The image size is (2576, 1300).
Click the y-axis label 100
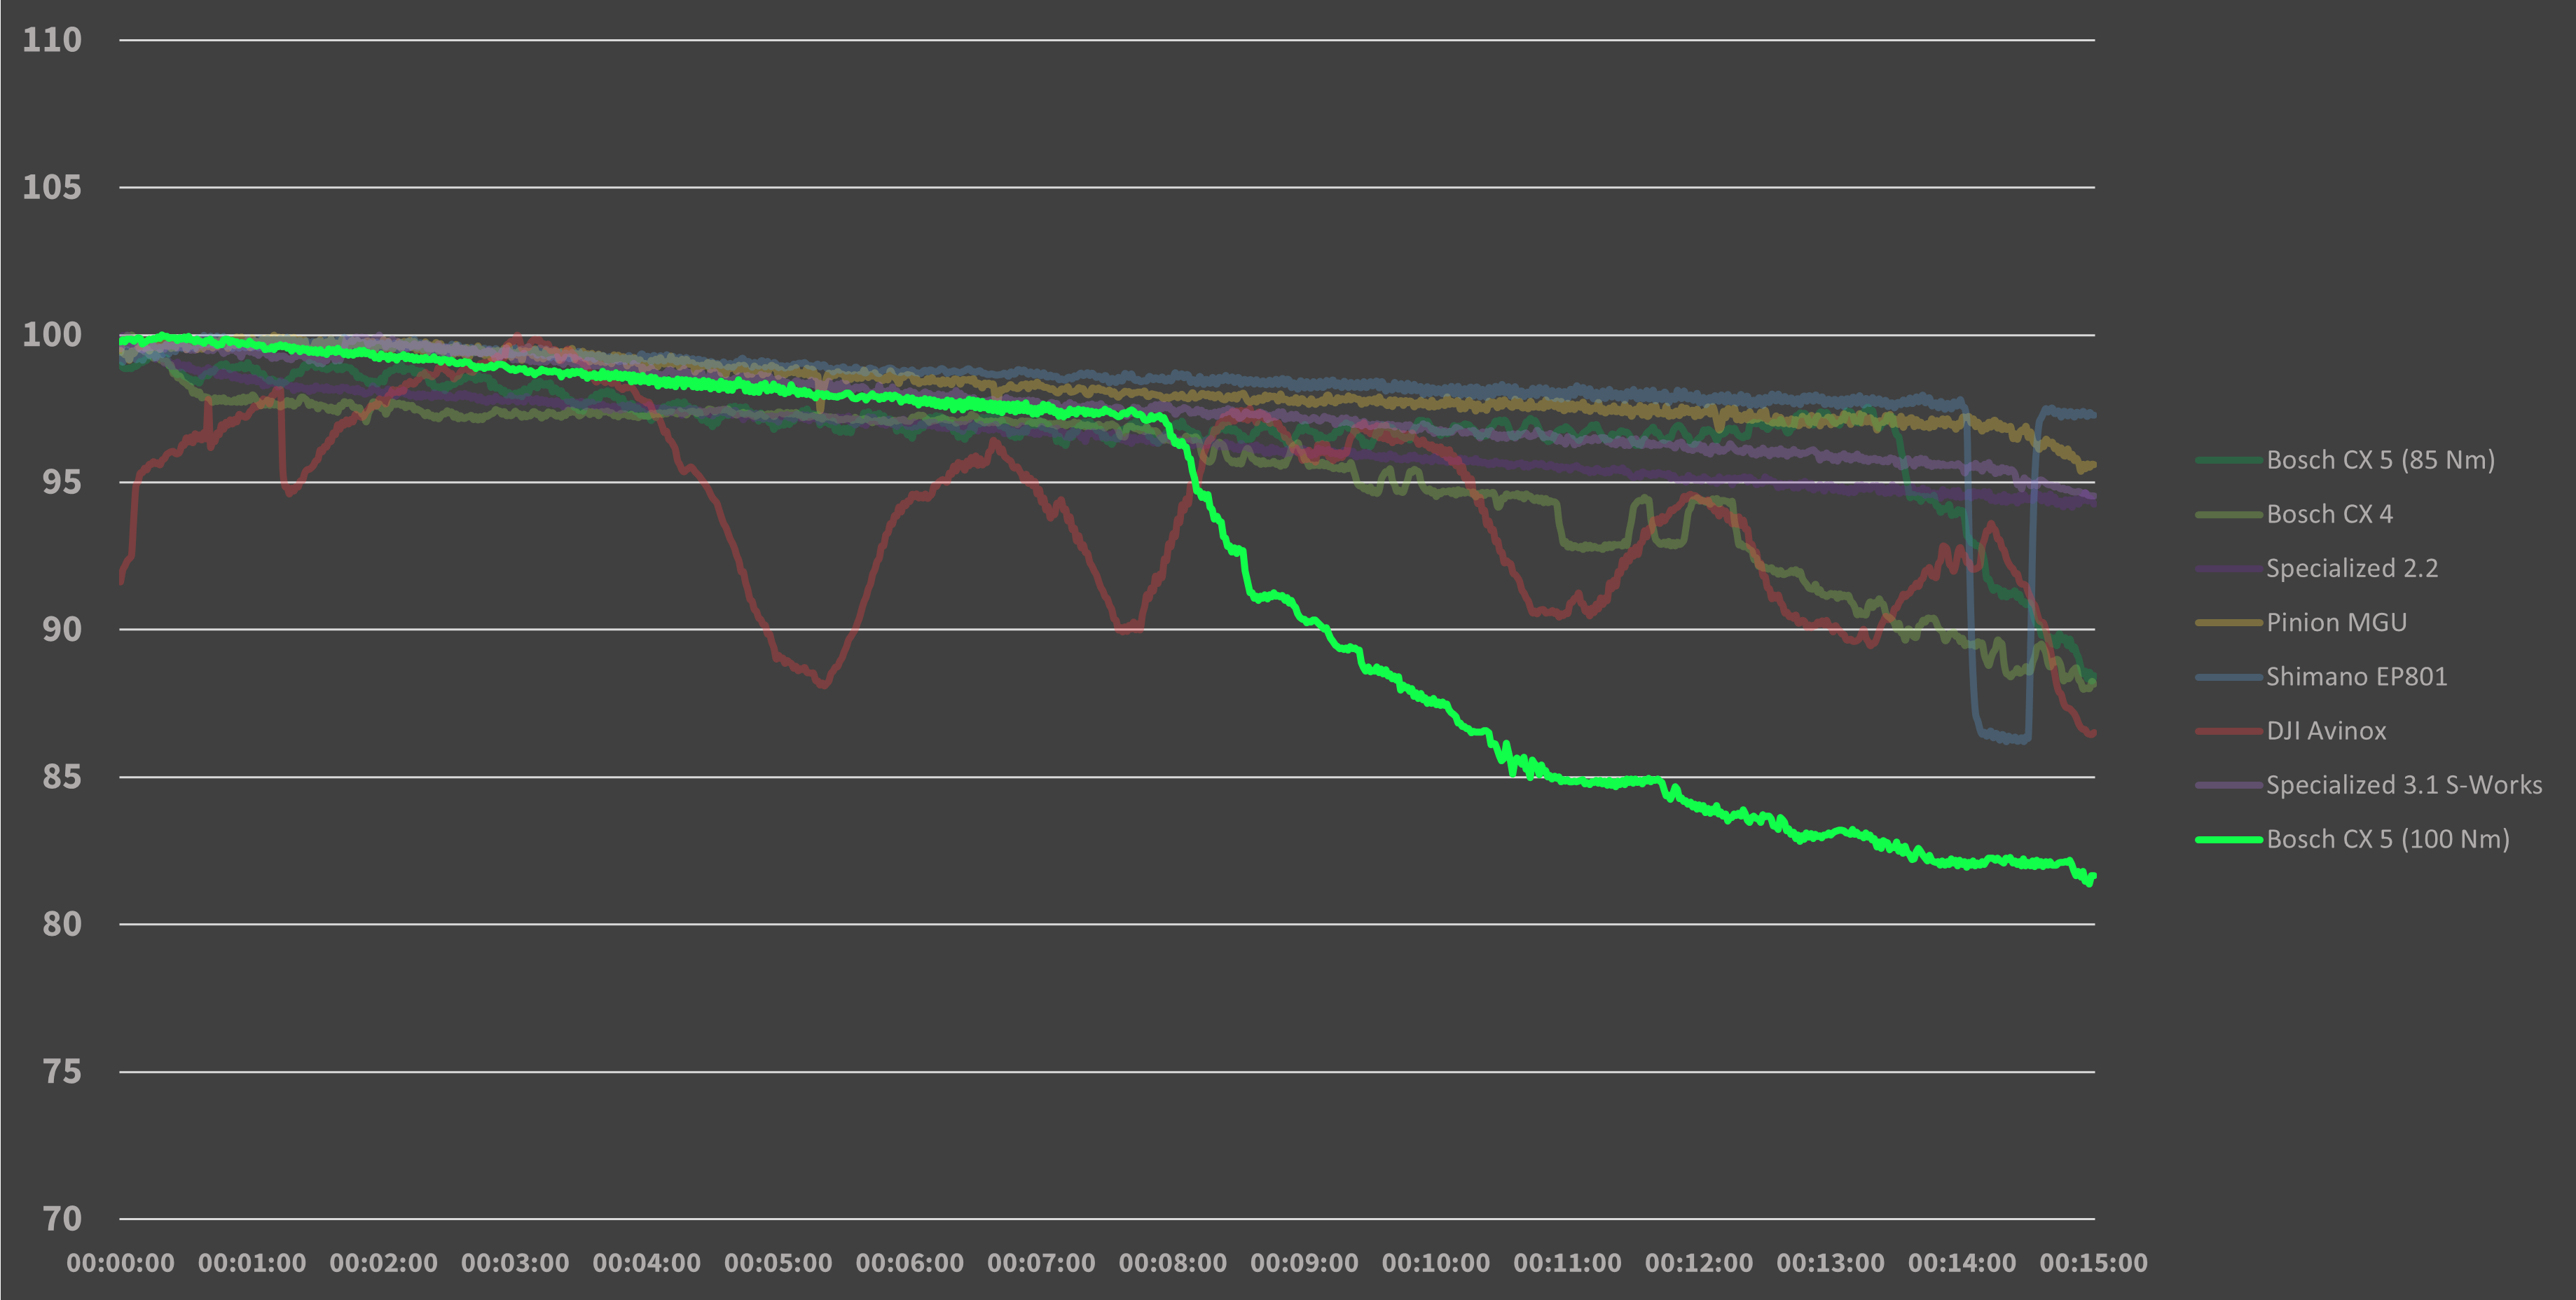pyautogui.click(x=52, y=335)
